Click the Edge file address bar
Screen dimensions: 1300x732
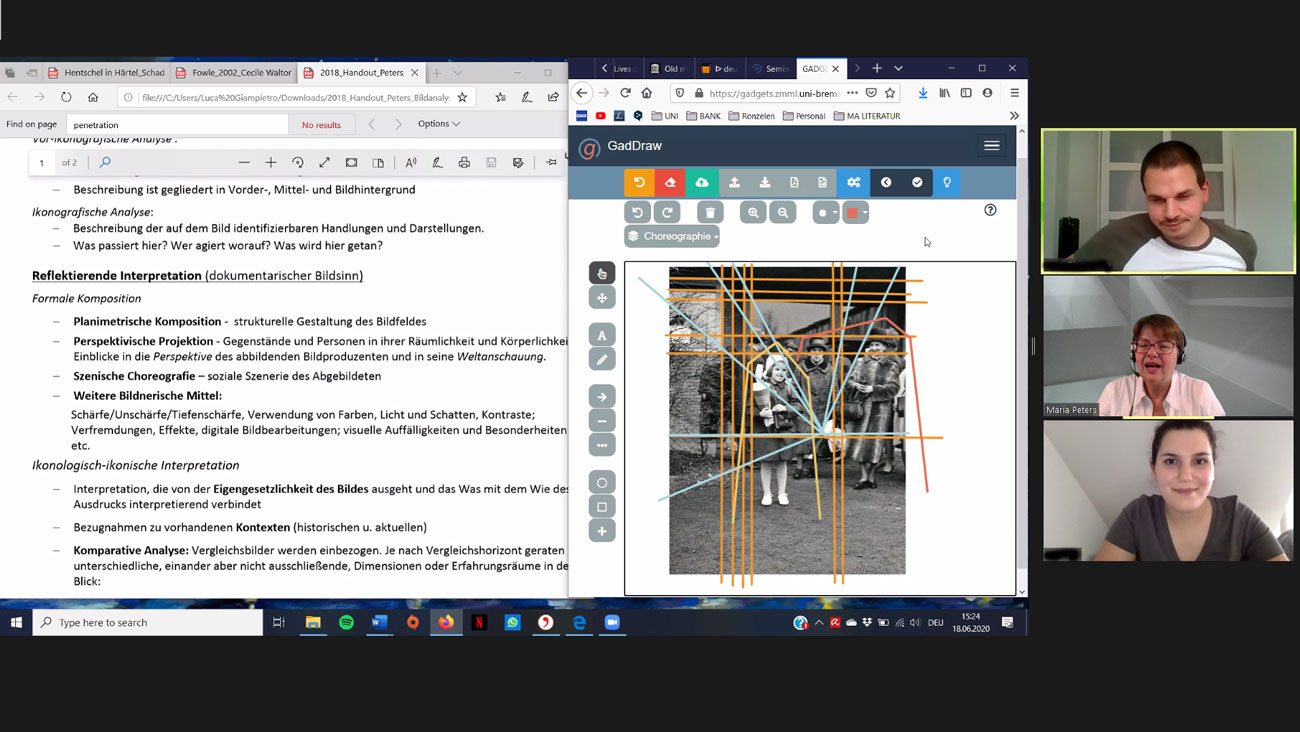(x=295, y=97)
